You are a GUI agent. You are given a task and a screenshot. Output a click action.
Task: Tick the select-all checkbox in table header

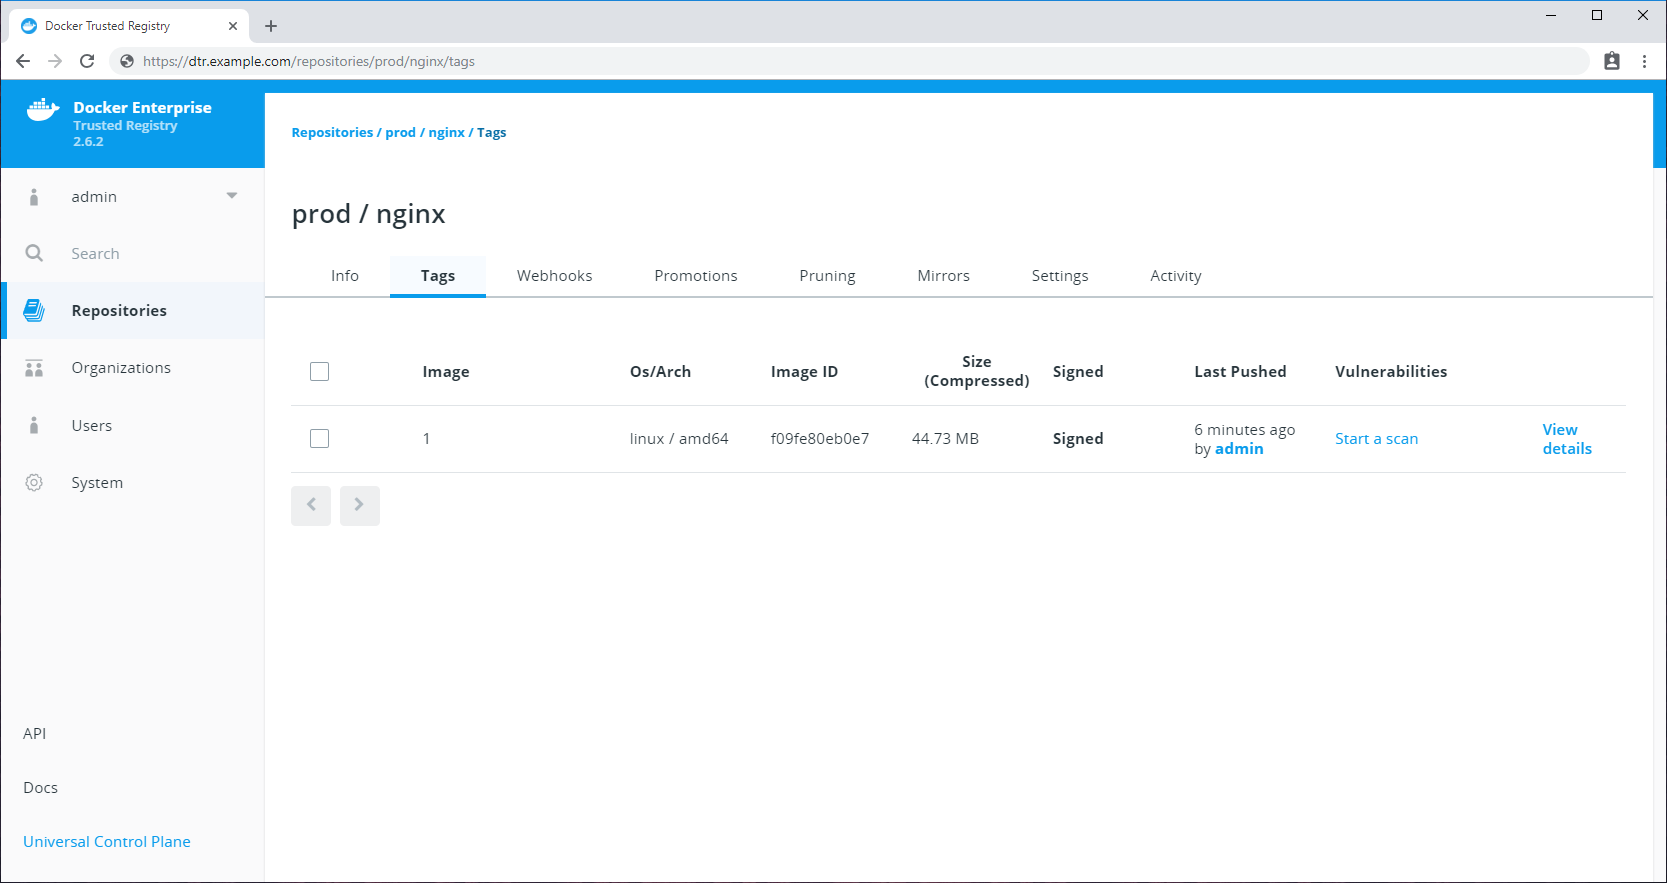pyautogui.click(x=319, y=372)
